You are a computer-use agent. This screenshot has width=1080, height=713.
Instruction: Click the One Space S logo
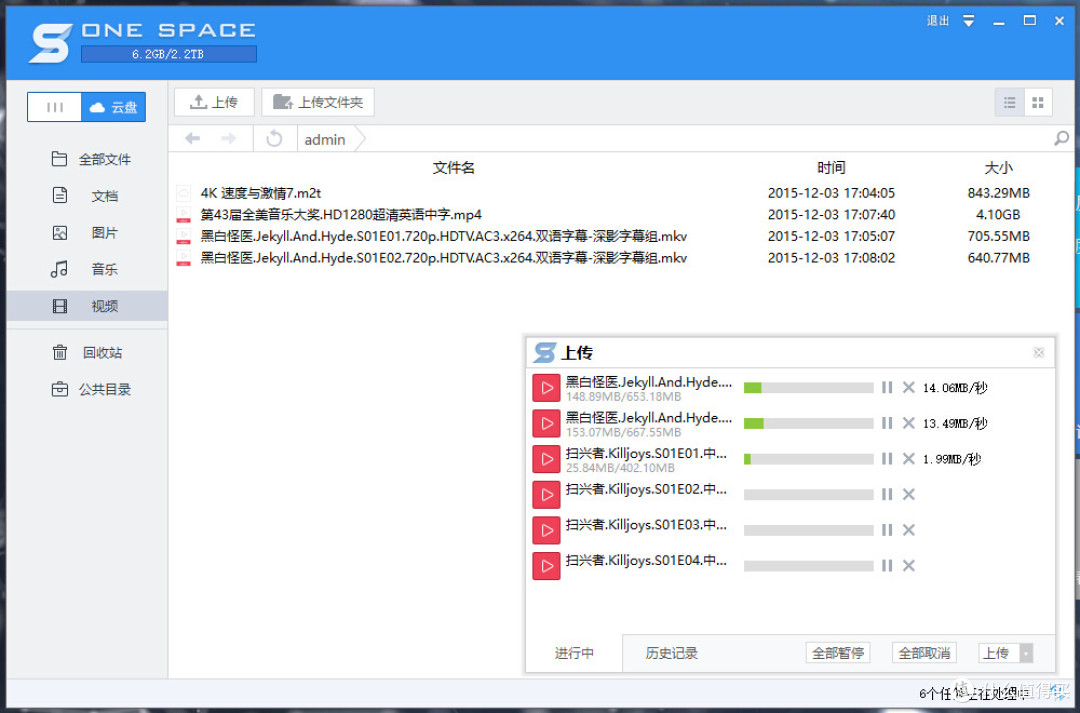click(x=50, y=43)
